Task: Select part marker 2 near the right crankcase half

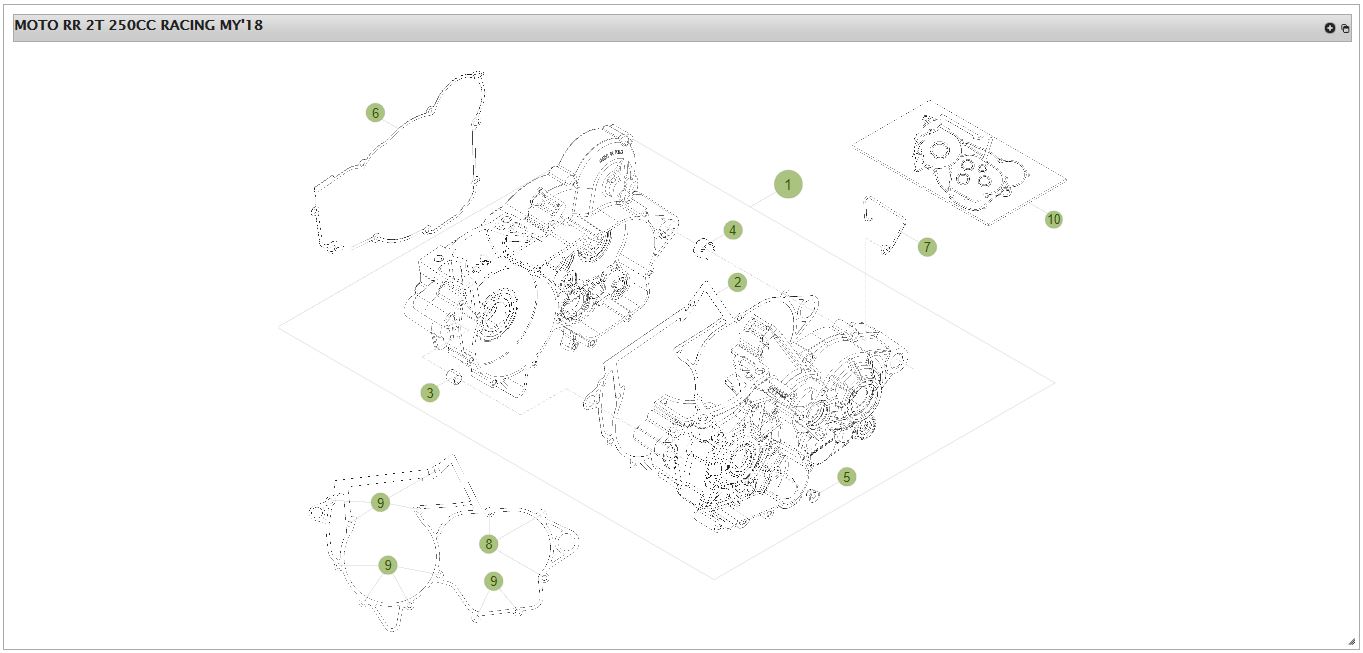Action: pyautogui.click(x=738, y=282)
